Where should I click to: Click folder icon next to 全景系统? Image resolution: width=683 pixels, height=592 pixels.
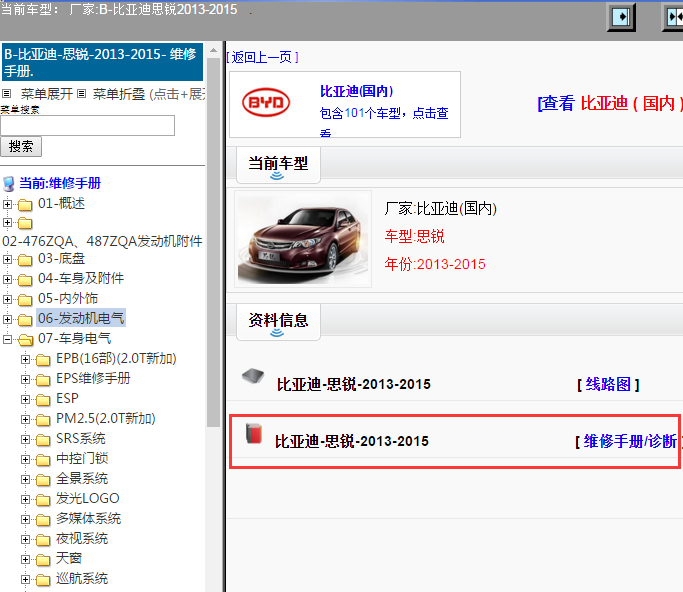click(x=43, y=480)
